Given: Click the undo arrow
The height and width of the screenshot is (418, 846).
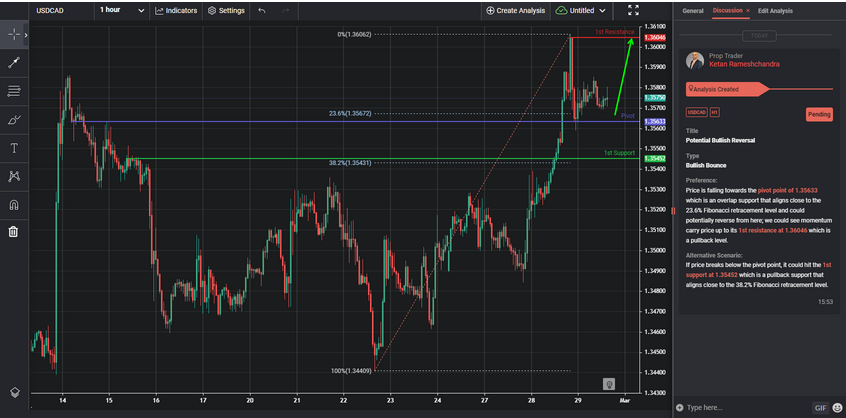Looking at the screenshot, I should pyautogui.click(x=262, y=10).
